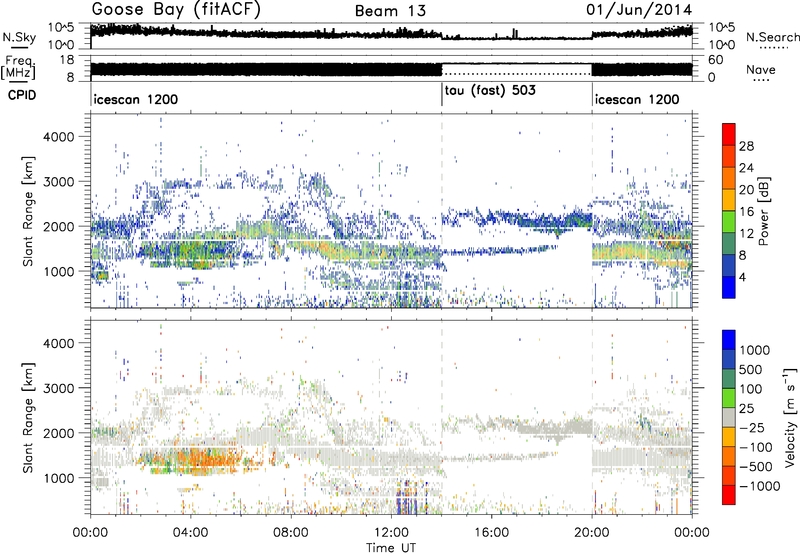Click the 'tau (fast) 503' CPID label
Image resolution: width=800 pixels, height=554 pixels.
coord(490,91)
